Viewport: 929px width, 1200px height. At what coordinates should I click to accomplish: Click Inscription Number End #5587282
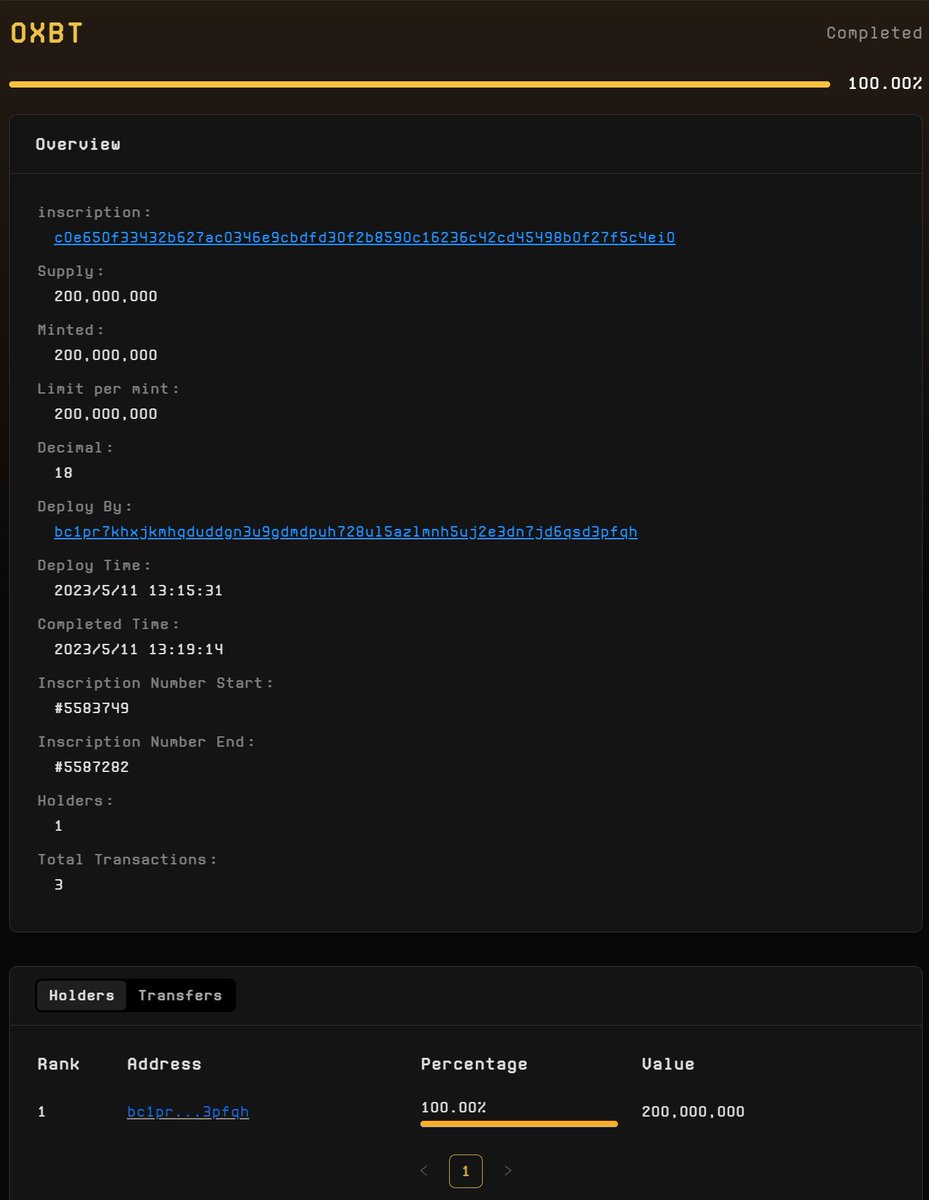92,768
